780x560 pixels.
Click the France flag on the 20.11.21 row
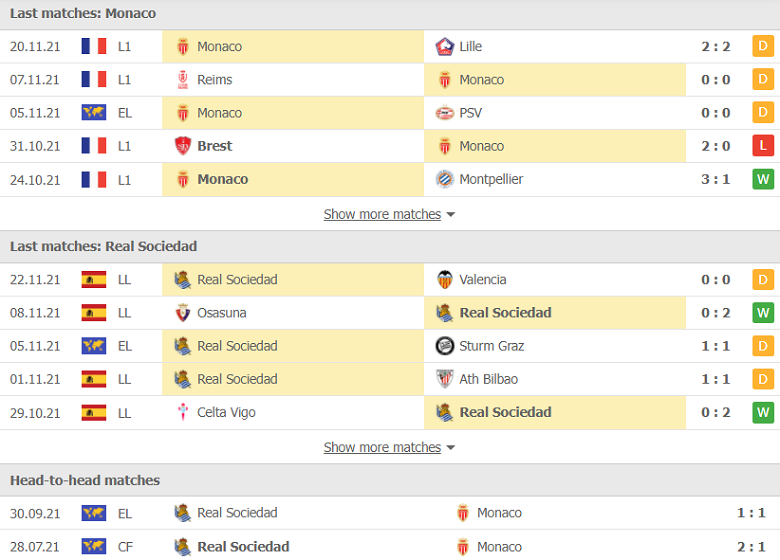point(94,46)
